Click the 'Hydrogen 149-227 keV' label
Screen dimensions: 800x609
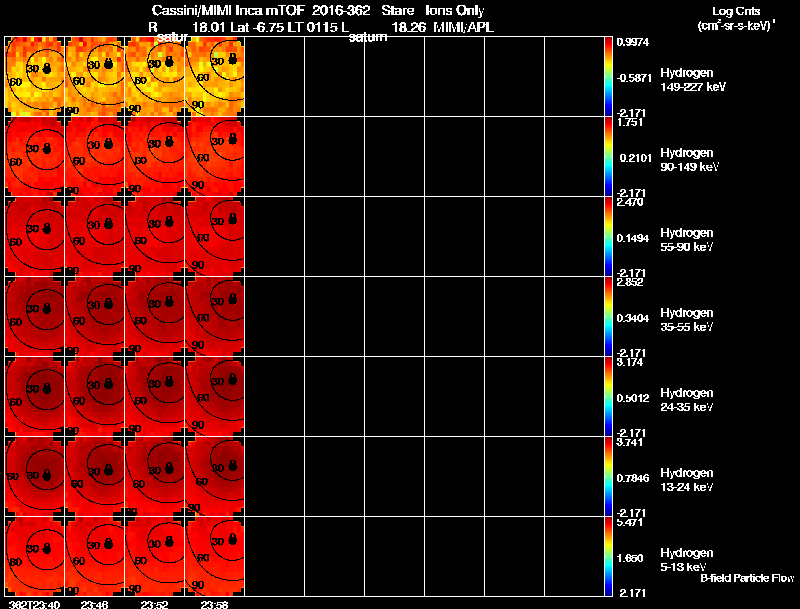(x=693, y=80)
